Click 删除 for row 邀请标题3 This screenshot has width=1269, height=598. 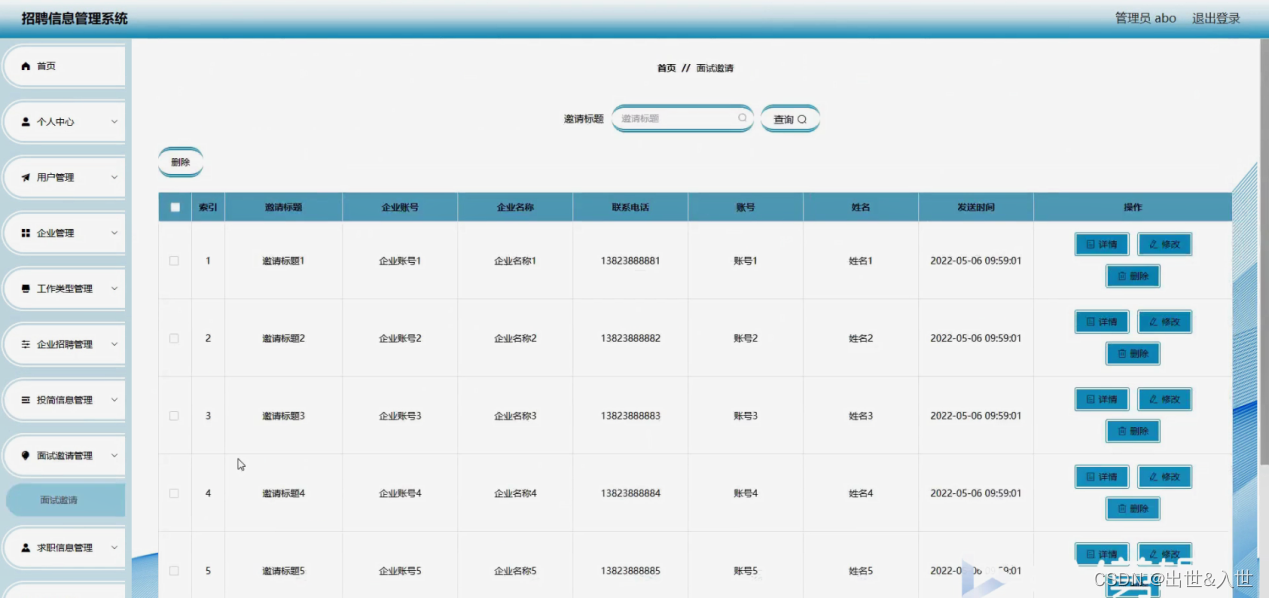[x=1133, y=431]
